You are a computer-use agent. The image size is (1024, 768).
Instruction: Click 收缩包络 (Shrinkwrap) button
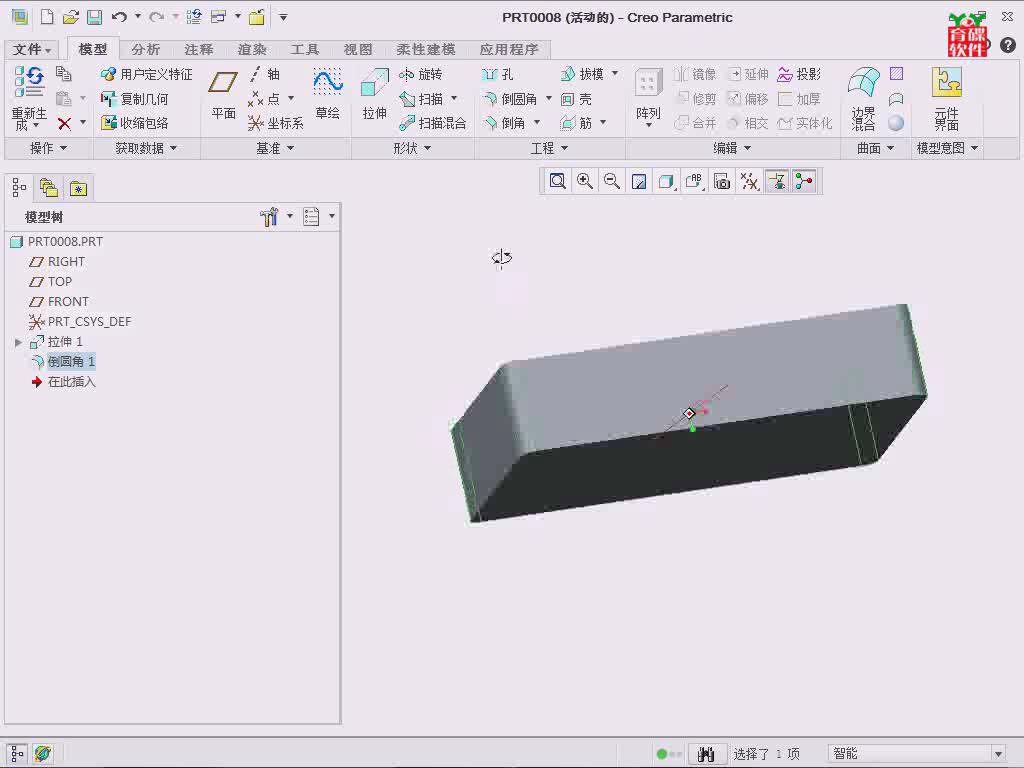[x=135, y=123]
